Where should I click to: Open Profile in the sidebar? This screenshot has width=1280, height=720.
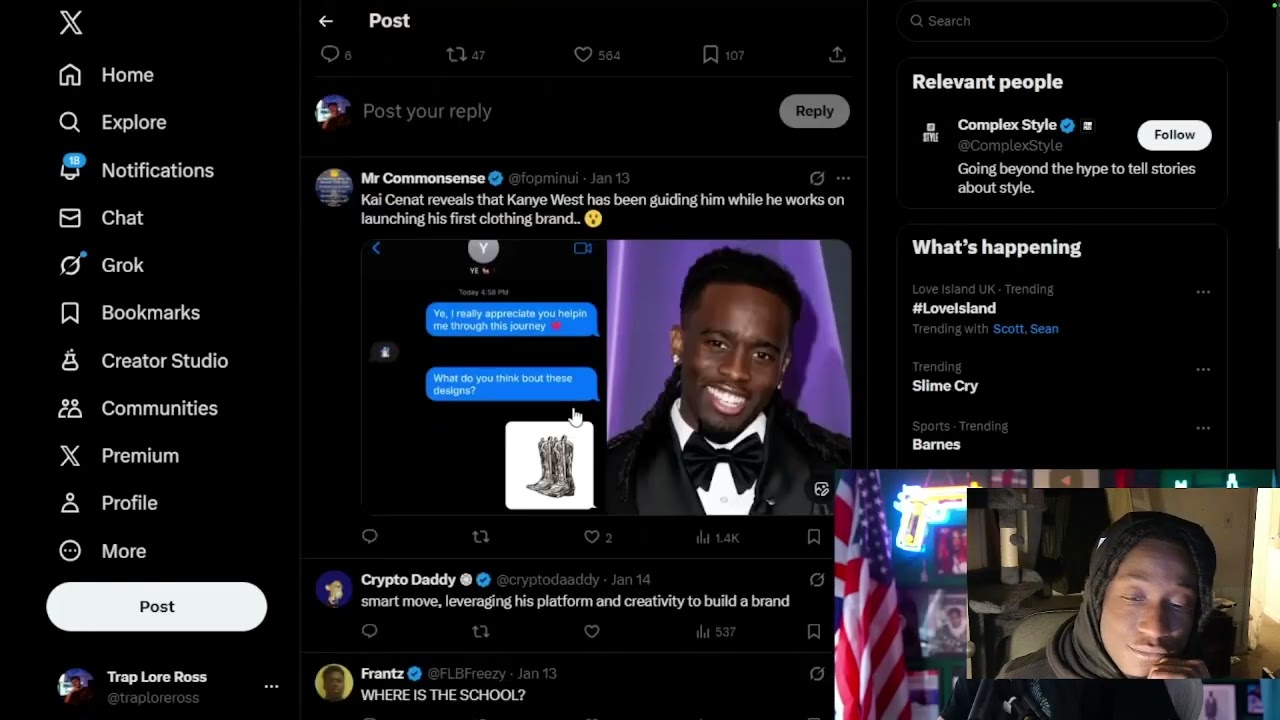coord(108,503)
